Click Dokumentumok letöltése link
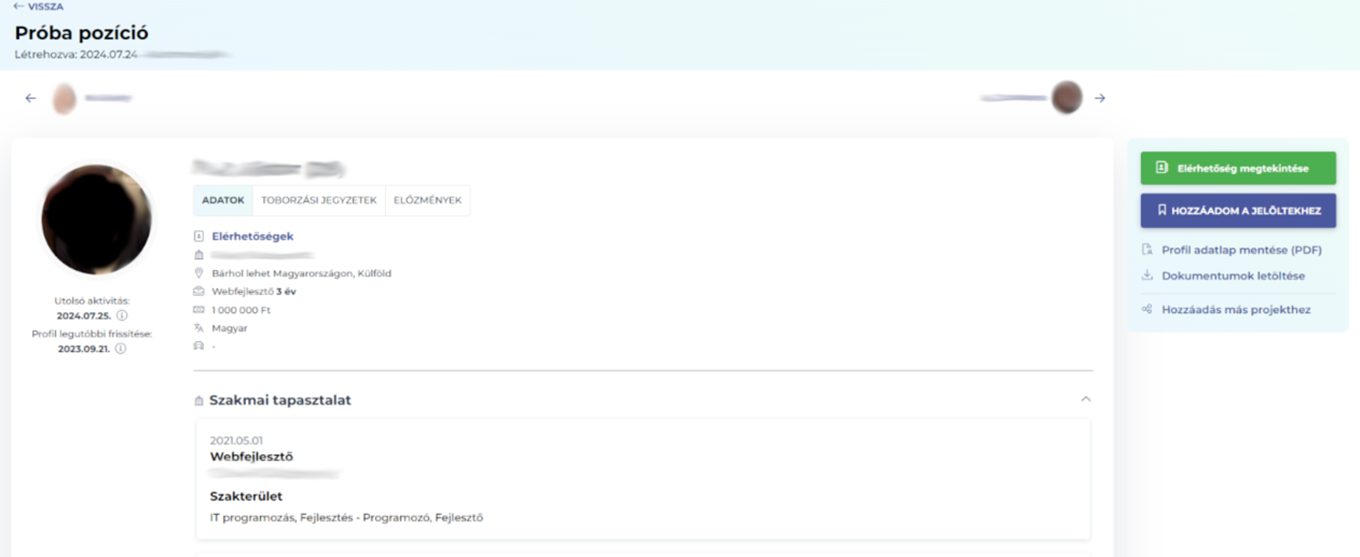Image resolution: width=1360 pixels, height=557 pixels. tap(1232, 276)
